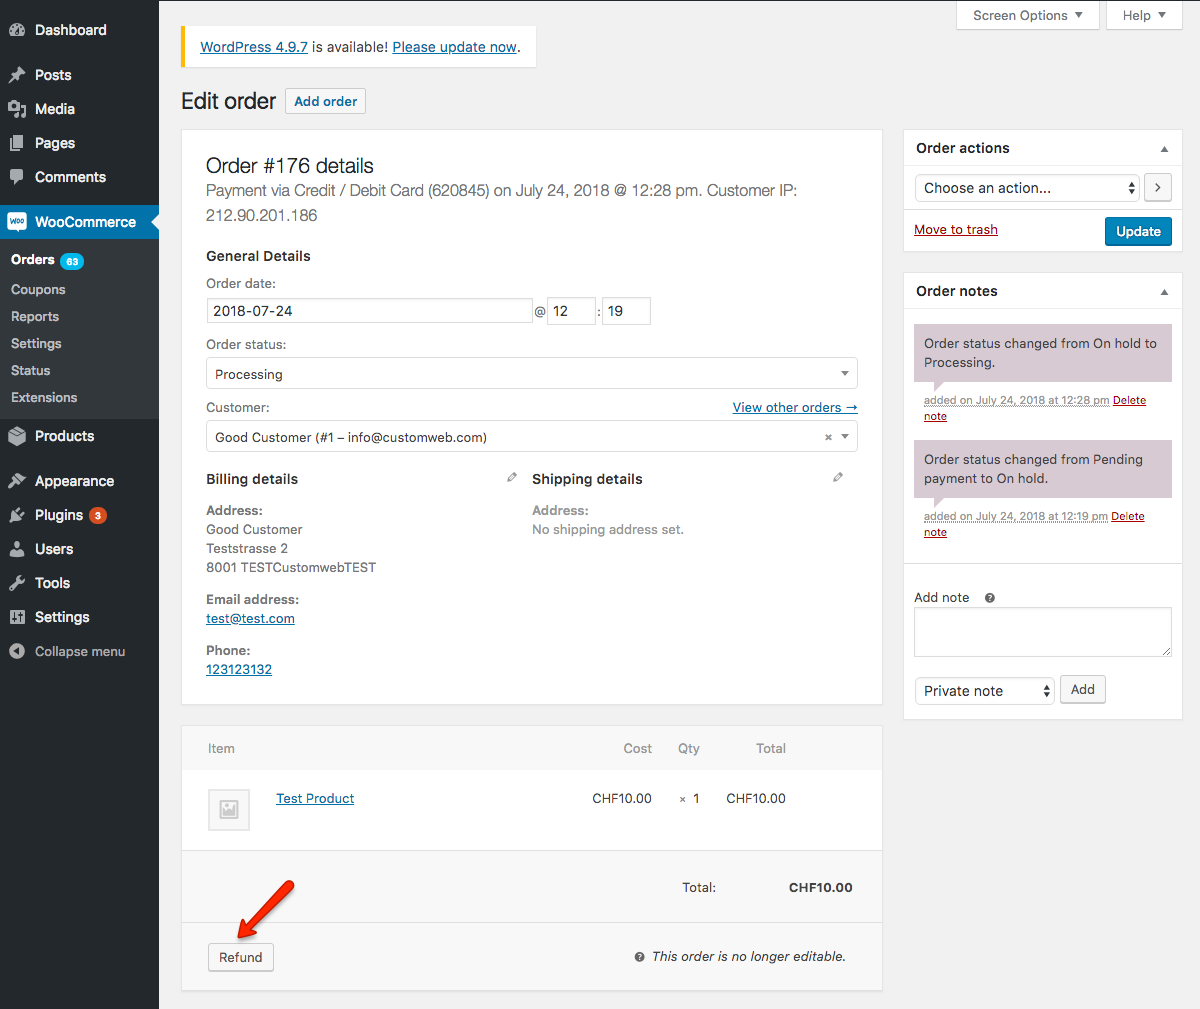Open the Choose an action dropdown
Image resolution: width=1200 pixels, height=1009 pixels.
(x=1027, y=187)
